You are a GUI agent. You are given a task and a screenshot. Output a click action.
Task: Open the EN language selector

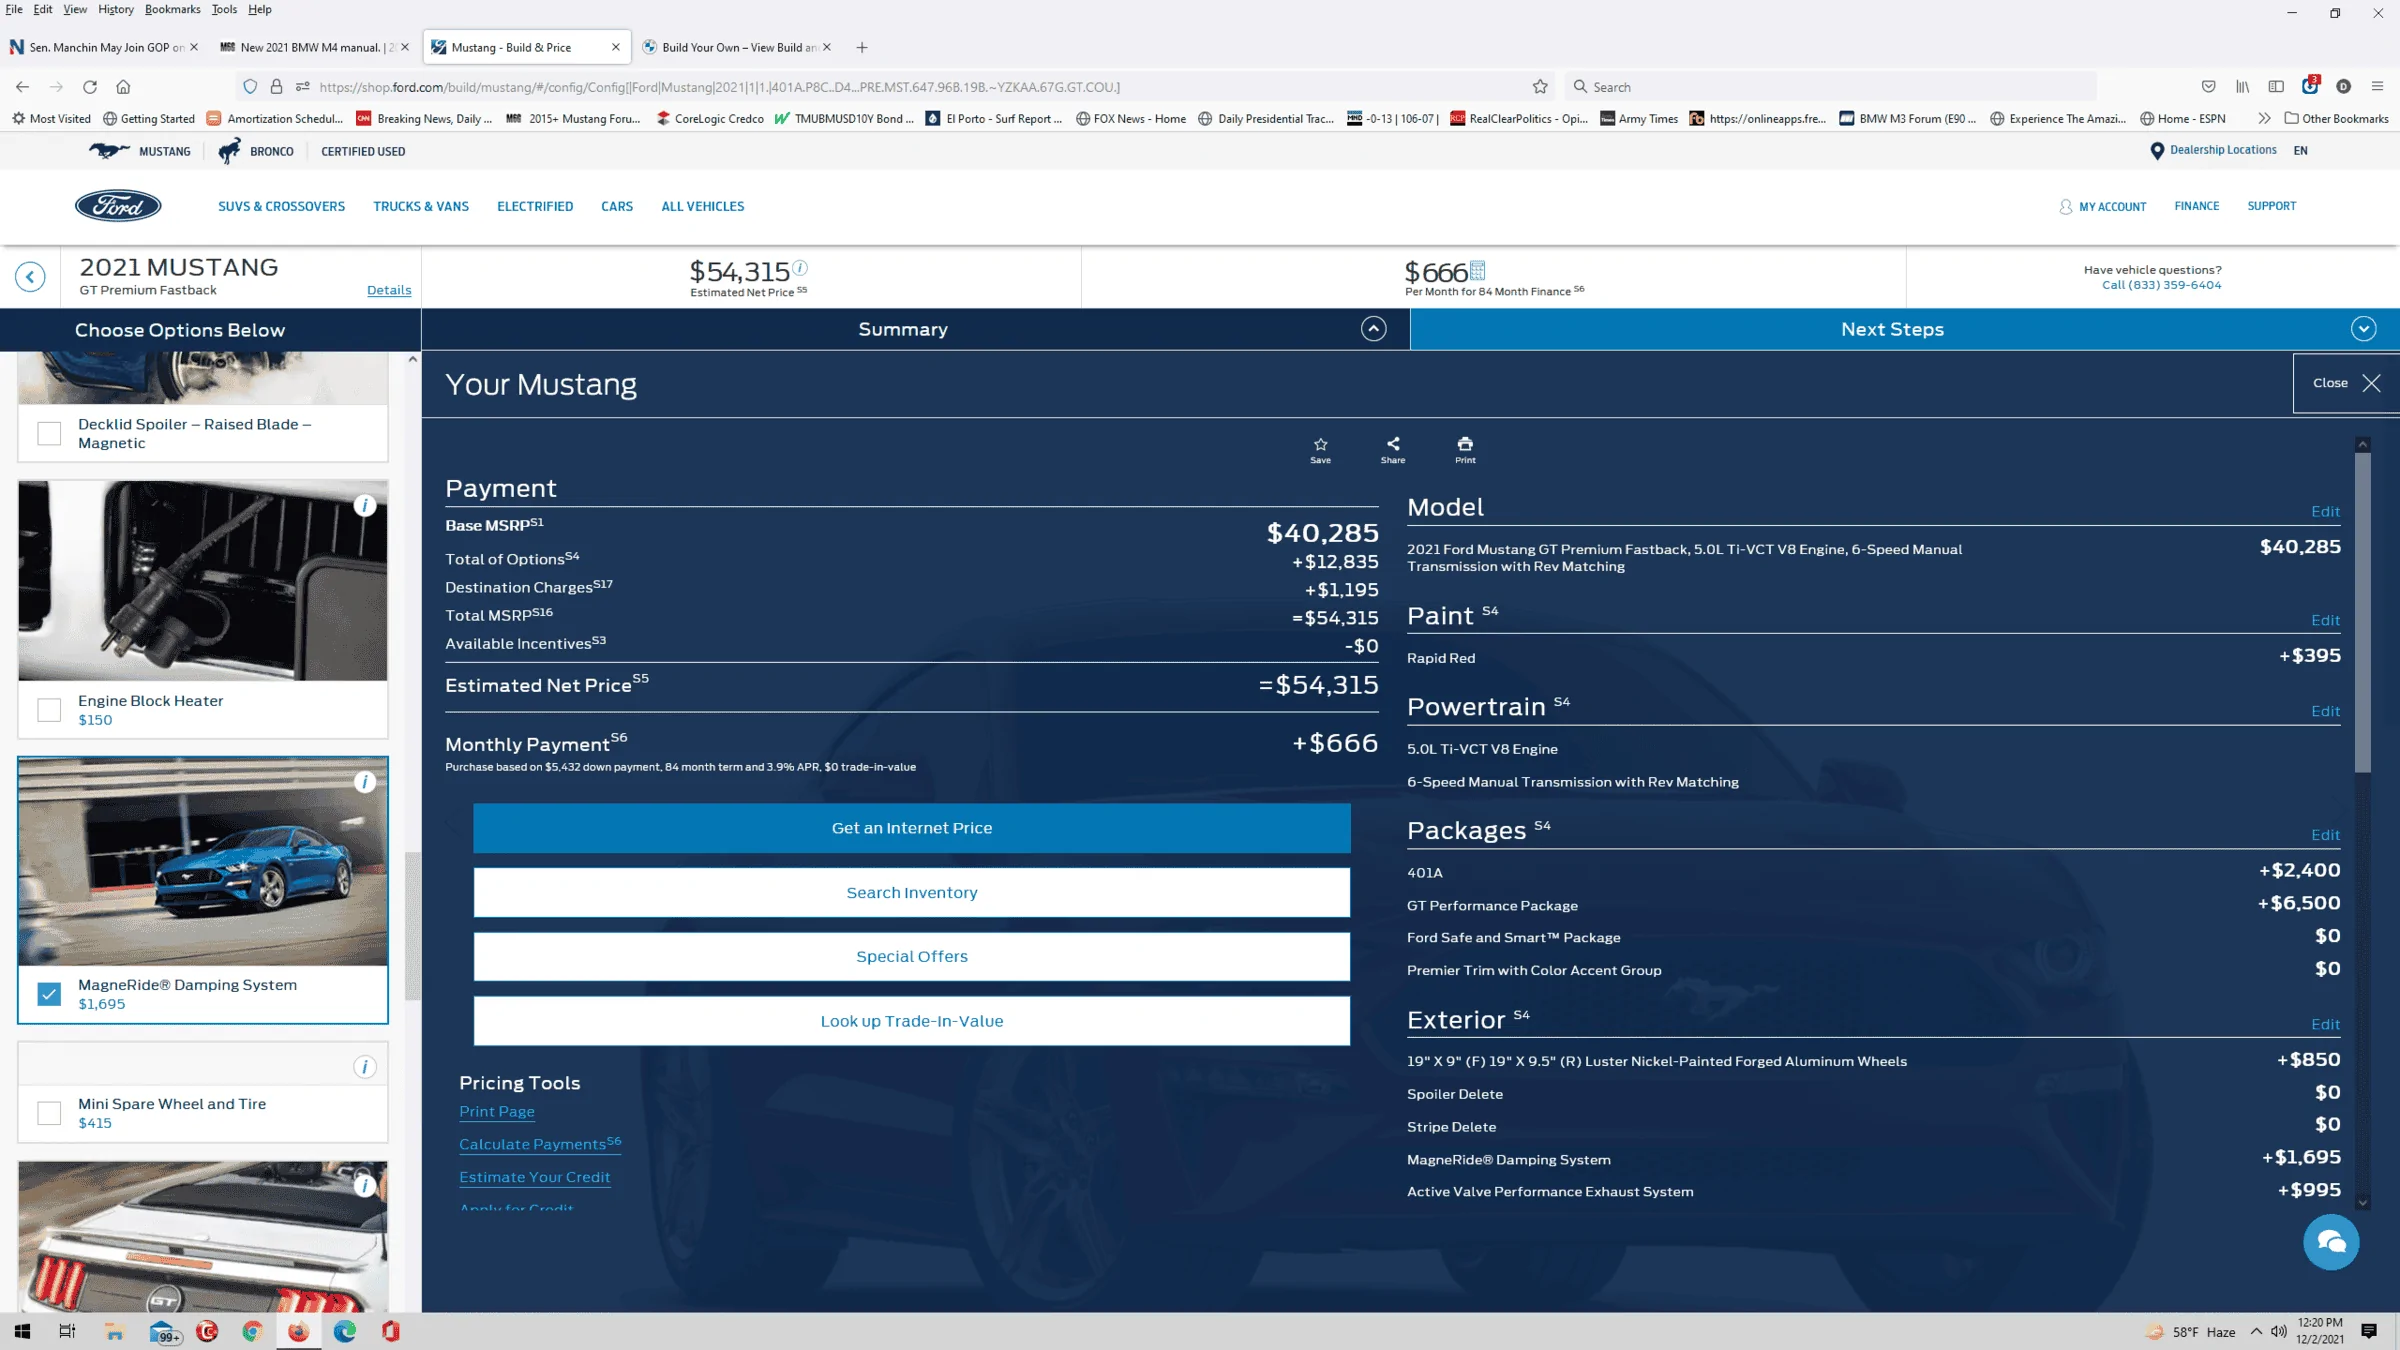[x=2300, y=151]
